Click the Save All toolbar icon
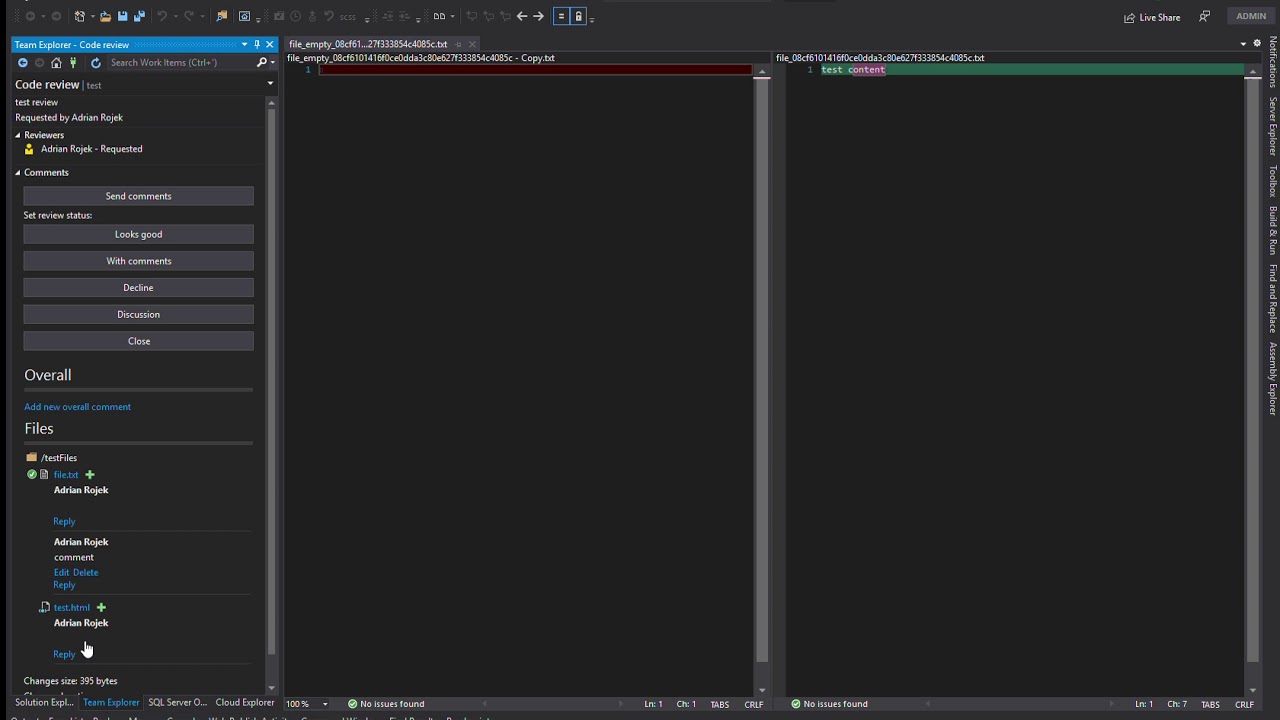Viewport: 1280px width, 720px height. point(139,16)
